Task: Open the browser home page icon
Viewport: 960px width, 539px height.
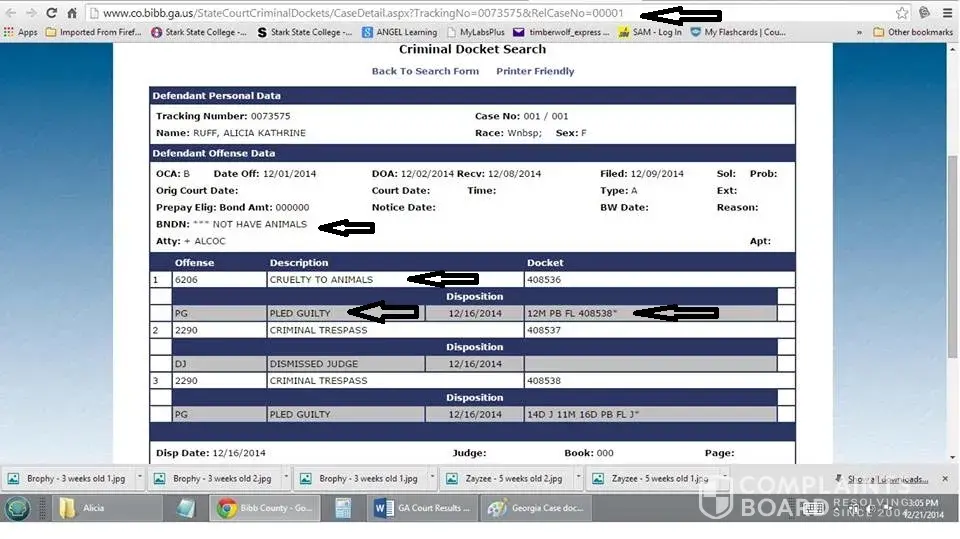Action: point(72,13)
